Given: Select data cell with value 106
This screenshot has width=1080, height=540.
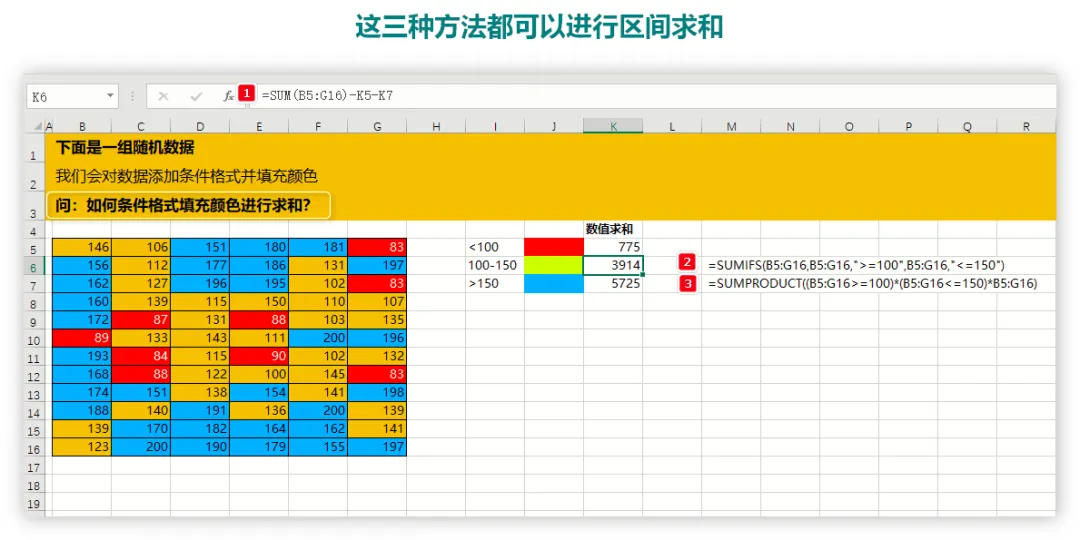Looking at the screenshot, I should [141, 247].
